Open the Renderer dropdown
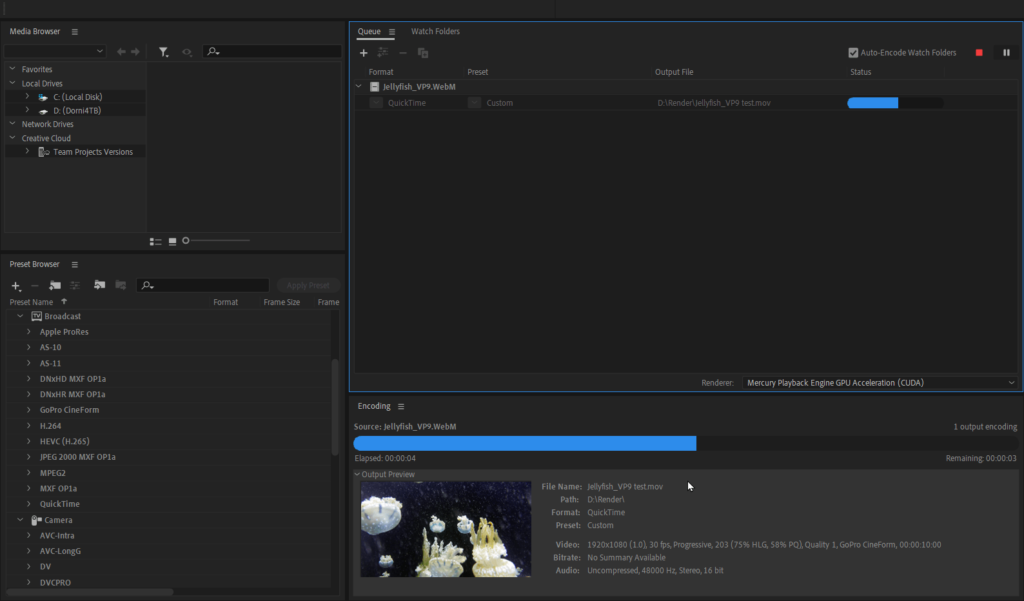1024x601 pixels. [880, 383]
